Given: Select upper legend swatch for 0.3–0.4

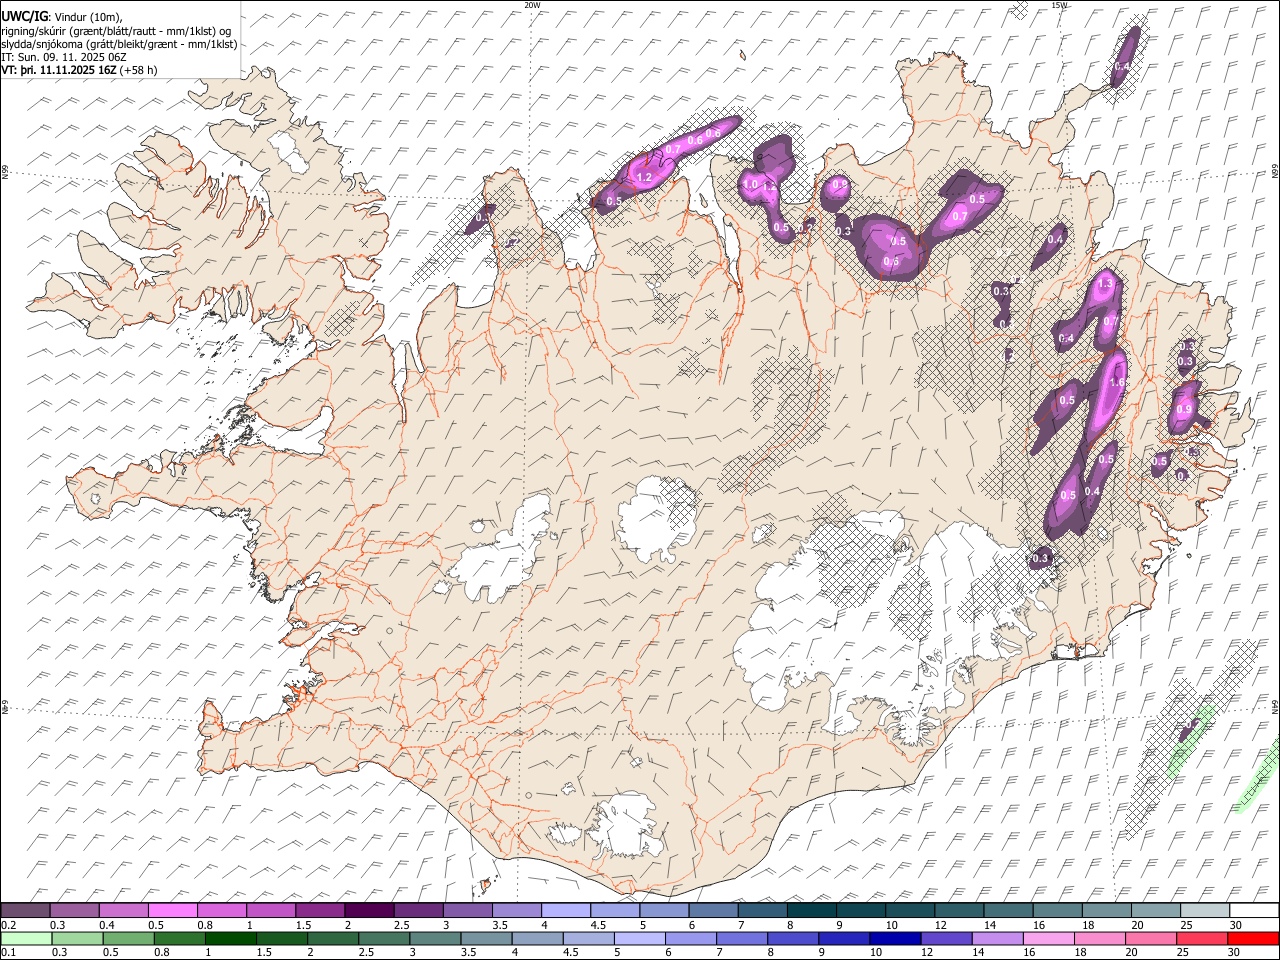Looking at the screenshot, I should point(75,911).
